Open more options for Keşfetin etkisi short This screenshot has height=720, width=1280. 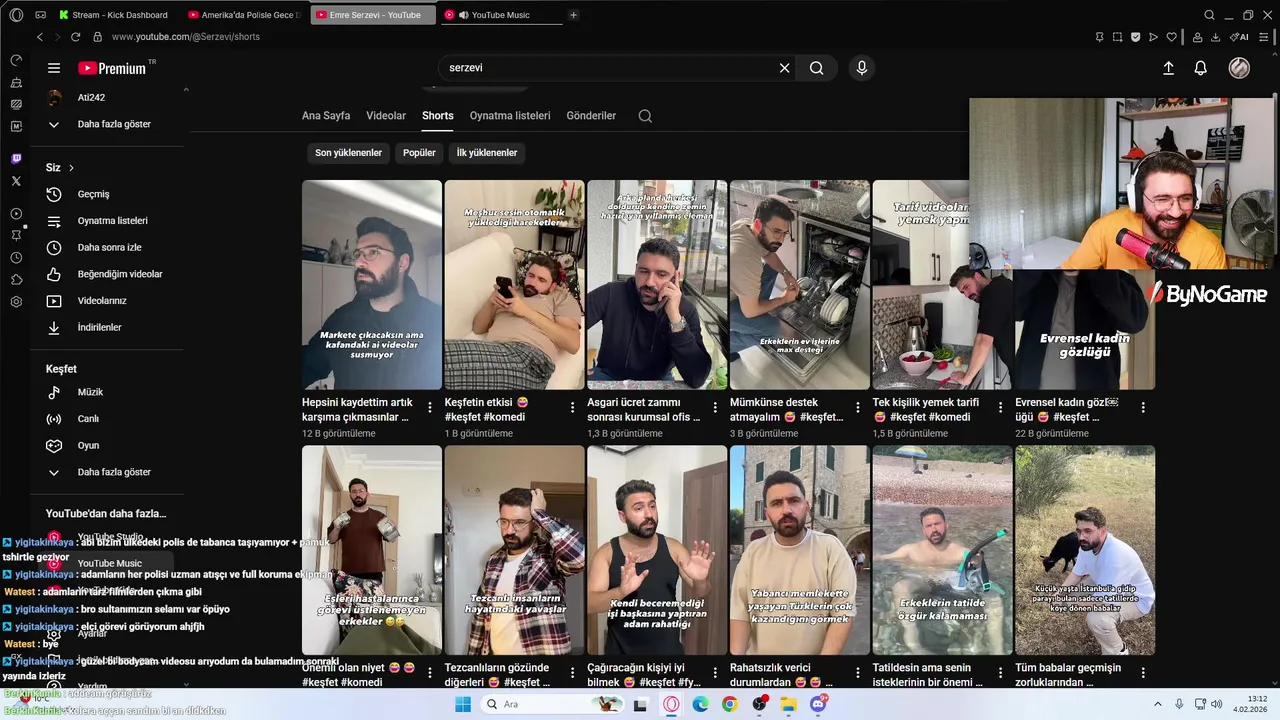[x=572, y=408]
